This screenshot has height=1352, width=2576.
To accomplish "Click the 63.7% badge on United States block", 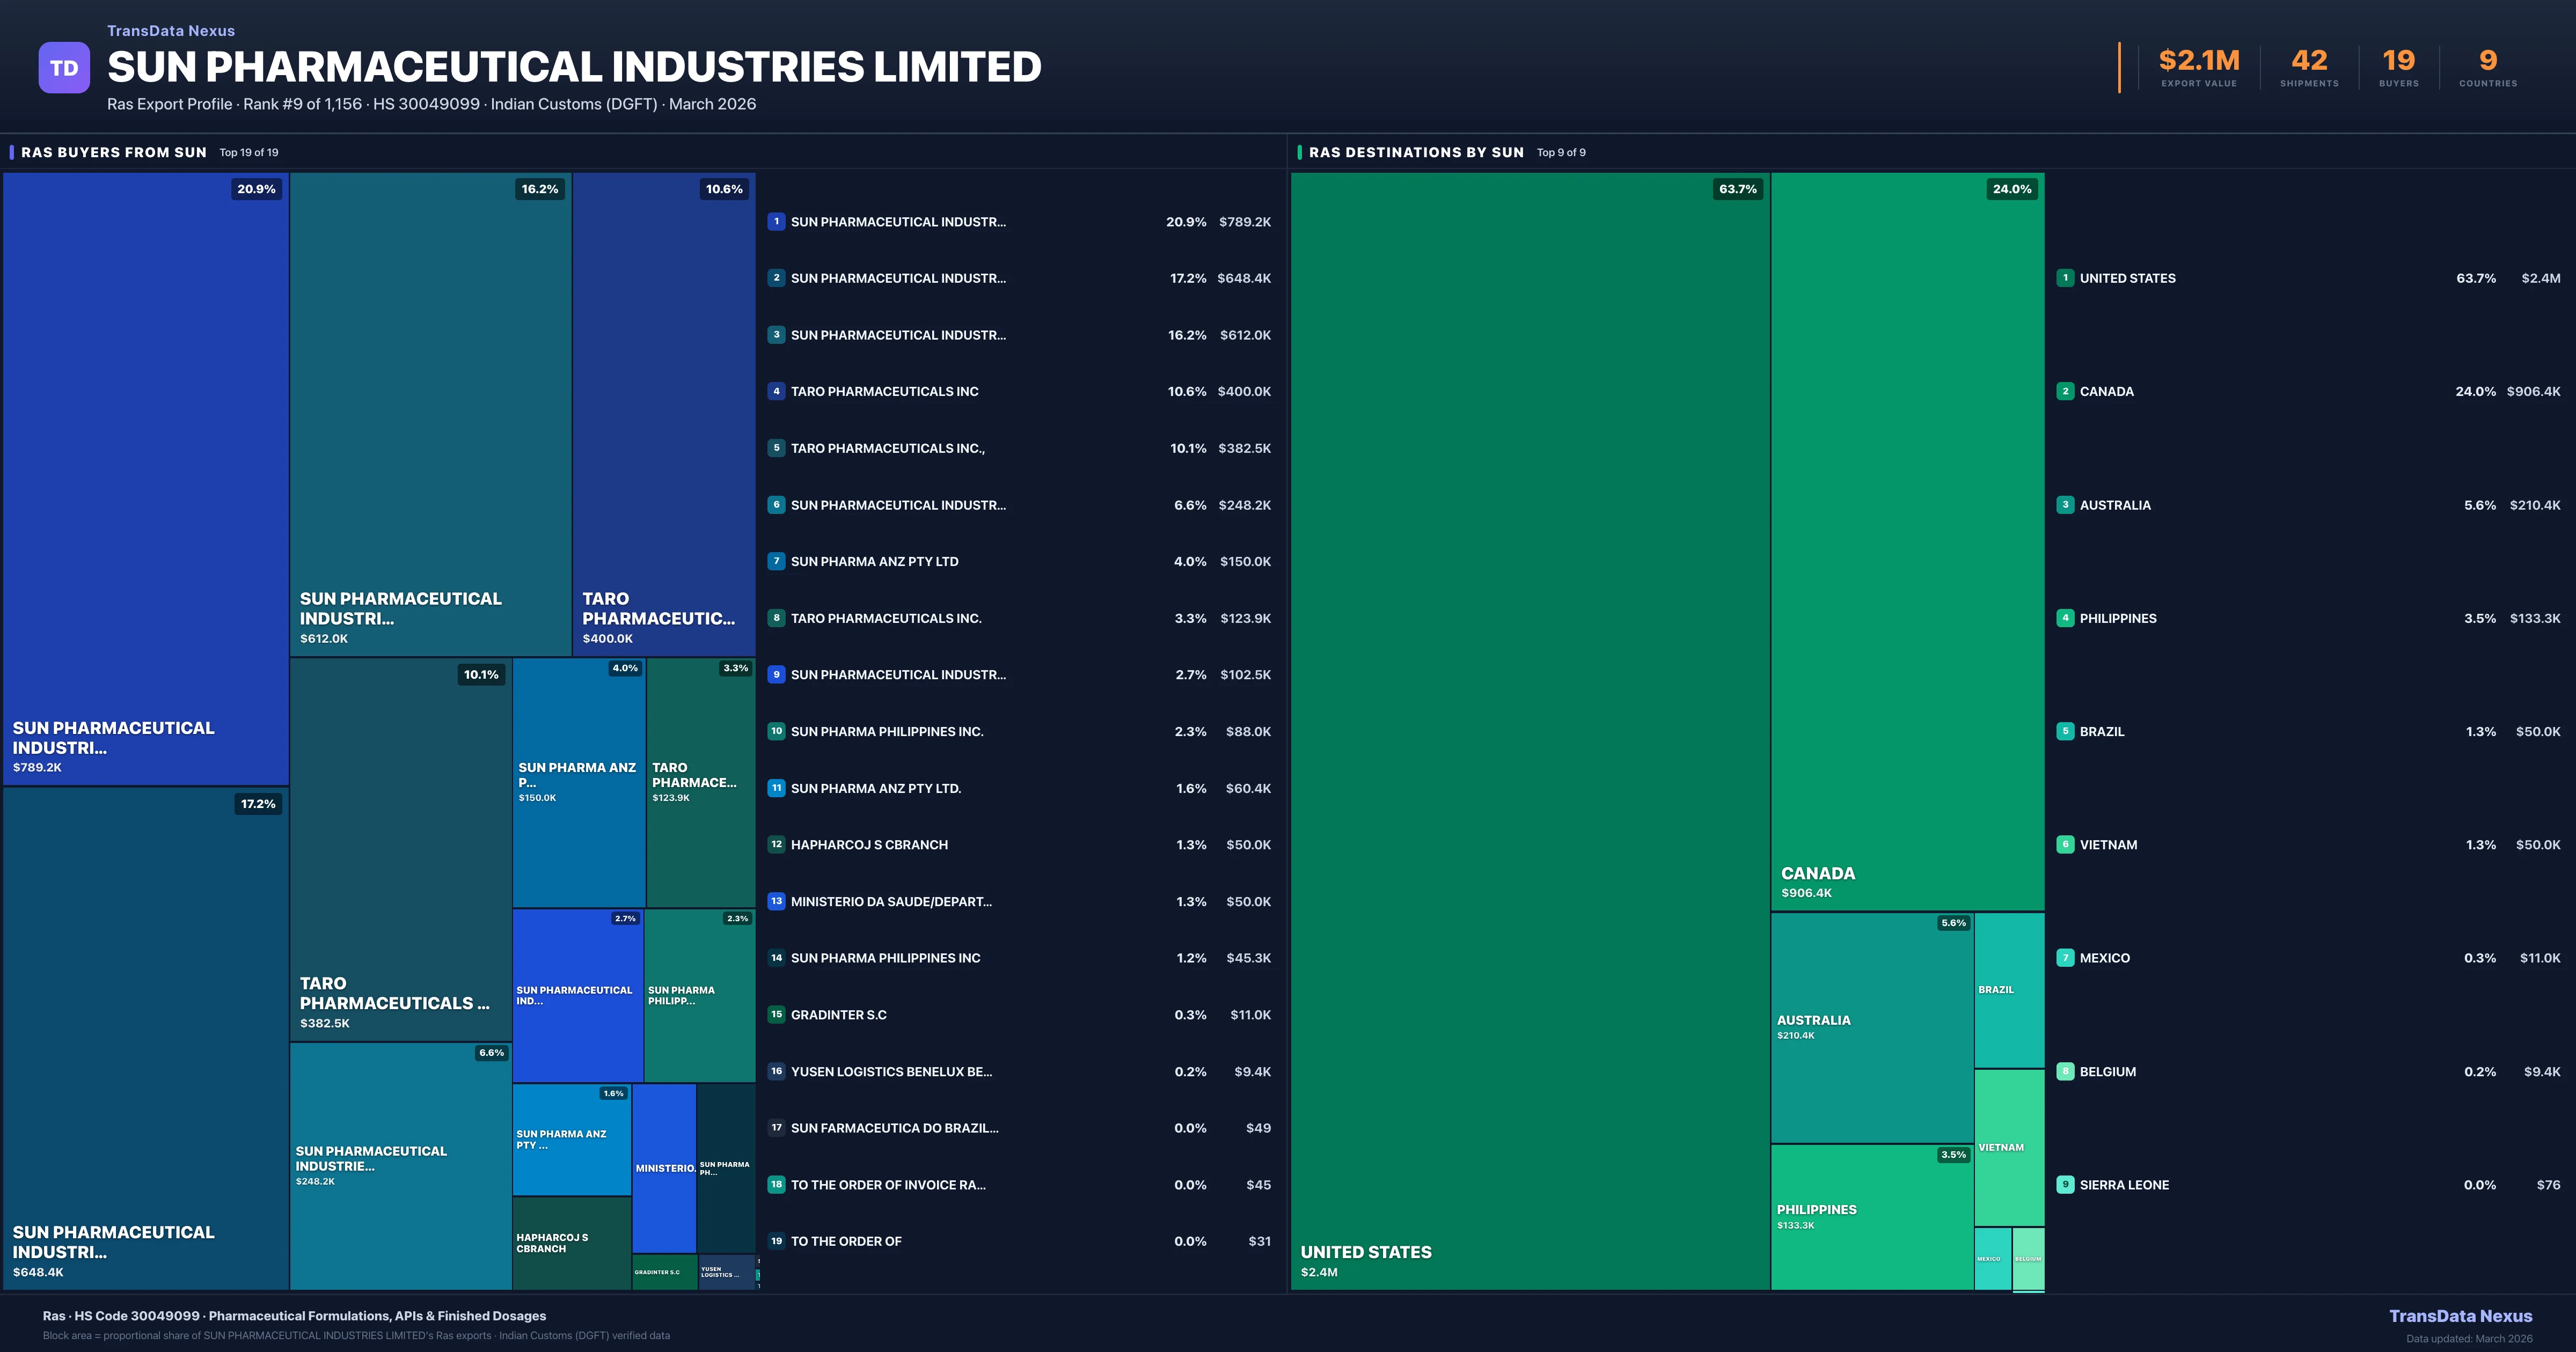I will (x=1737, y=188).
